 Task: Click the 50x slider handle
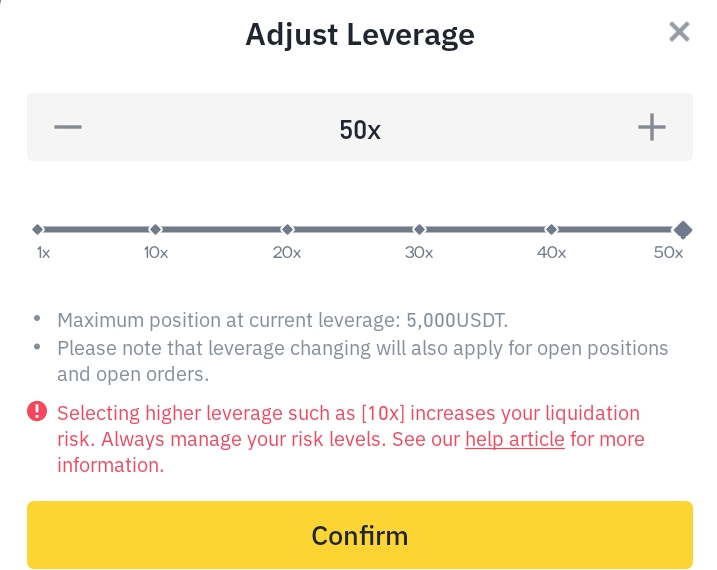pos(683,229)
